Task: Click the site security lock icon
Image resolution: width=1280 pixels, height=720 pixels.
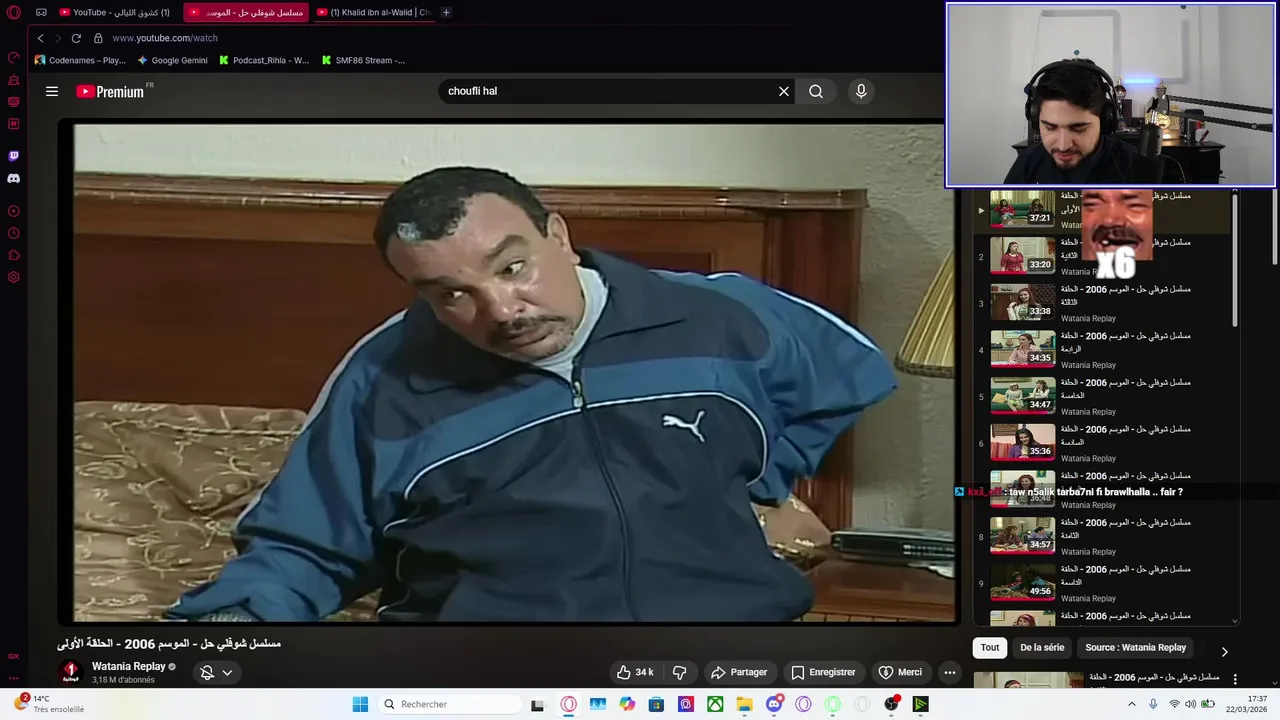Action: (98, 38)
